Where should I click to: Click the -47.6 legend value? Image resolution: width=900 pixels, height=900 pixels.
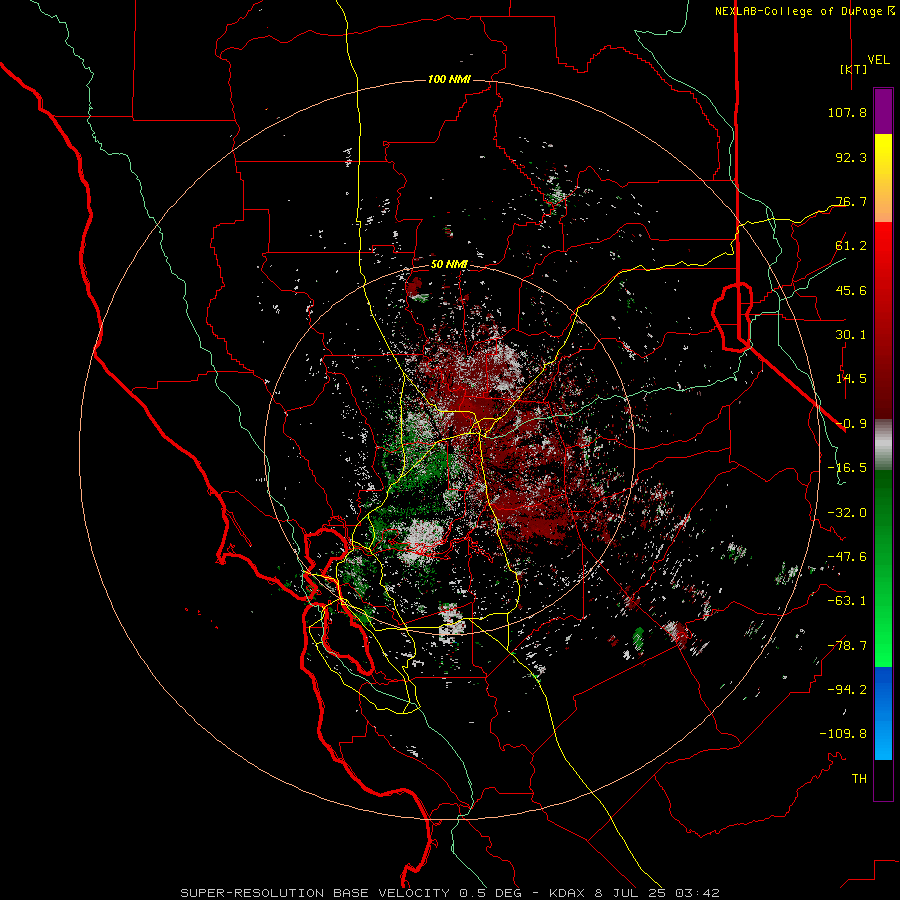(x=847, y=557)
